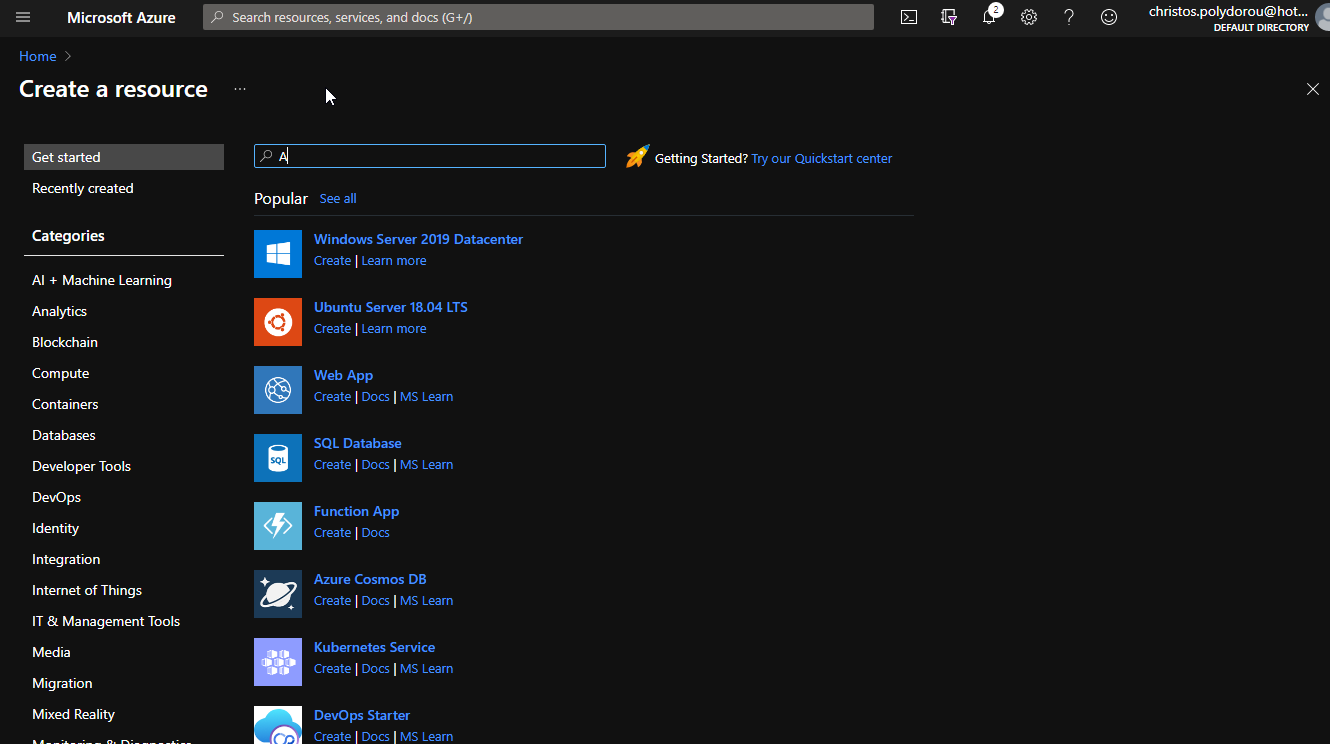
Task: Open the feedback smiley icon
Action: 1109,17
